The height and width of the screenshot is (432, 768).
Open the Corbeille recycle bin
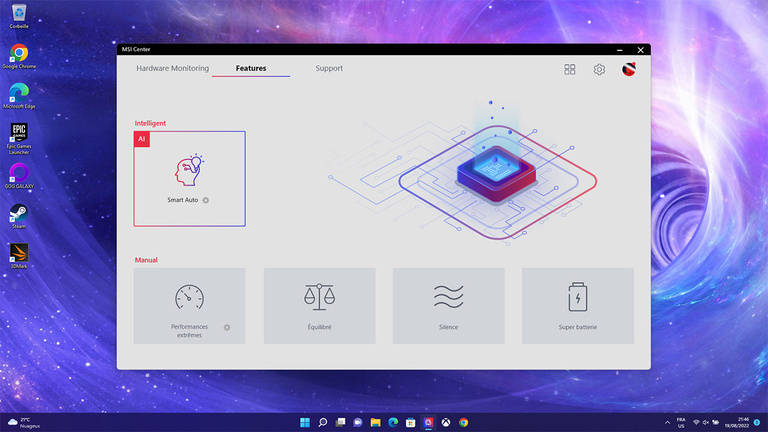19,16
